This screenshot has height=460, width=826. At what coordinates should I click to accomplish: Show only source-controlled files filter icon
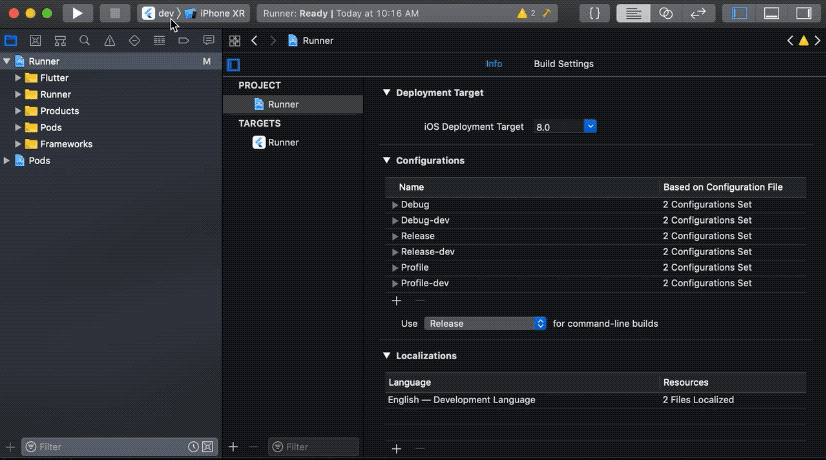[x=208, y=447]
